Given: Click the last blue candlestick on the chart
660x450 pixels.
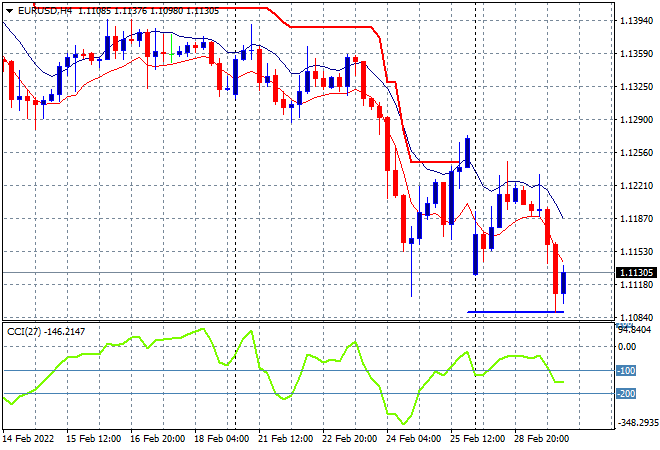Looking at the screenshot, I should 564,283.
